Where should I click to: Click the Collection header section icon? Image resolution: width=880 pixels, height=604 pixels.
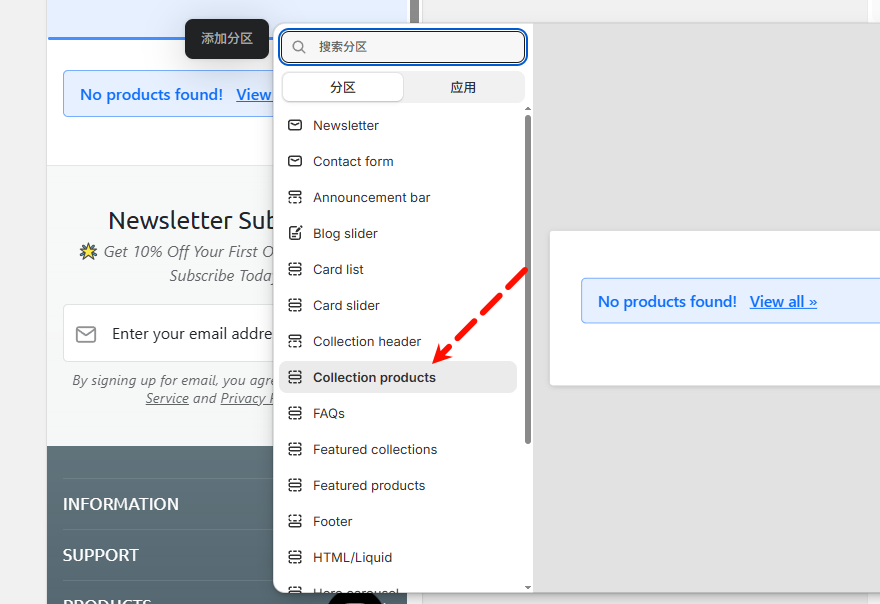click(x=295, y=341)
